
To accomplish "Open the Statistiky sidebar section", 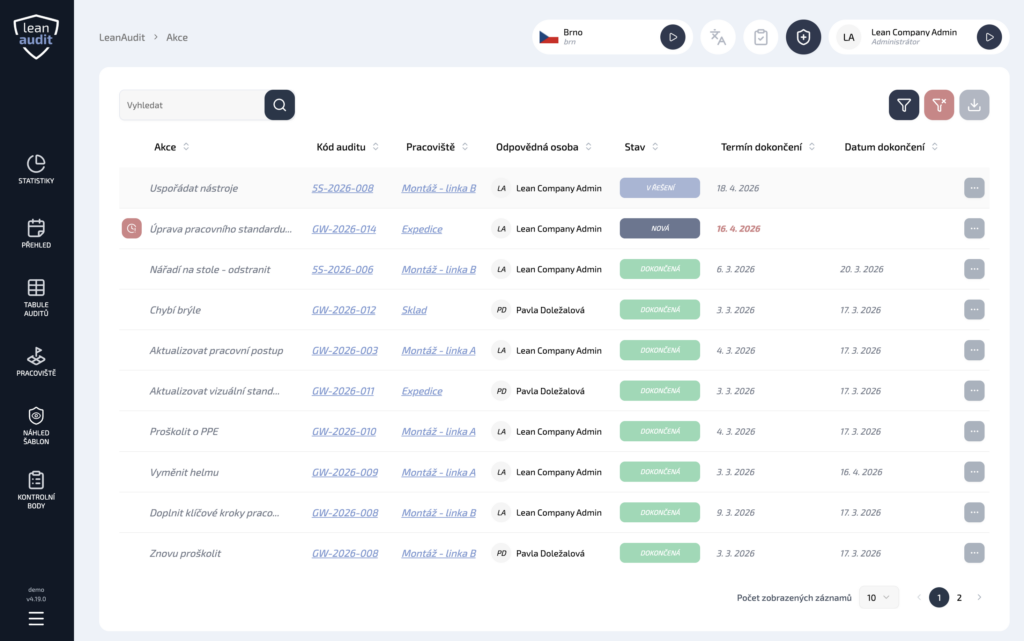I will 36,169.
